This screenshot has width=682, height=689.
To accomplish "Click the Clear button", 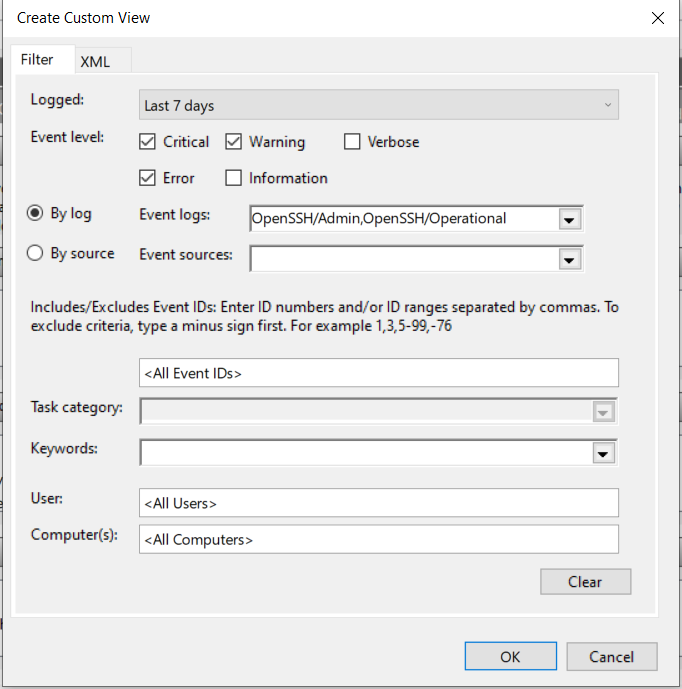I will click(585, 582).
